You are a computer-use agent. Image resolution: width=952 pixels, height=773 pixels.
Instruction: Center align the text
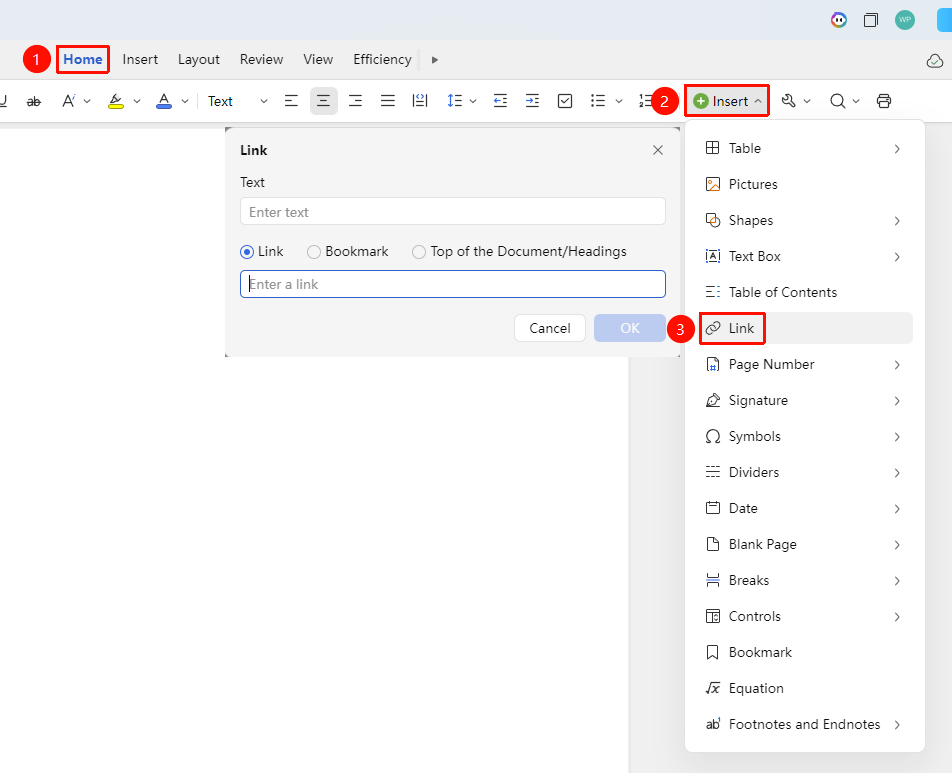[x=324, y=101]
